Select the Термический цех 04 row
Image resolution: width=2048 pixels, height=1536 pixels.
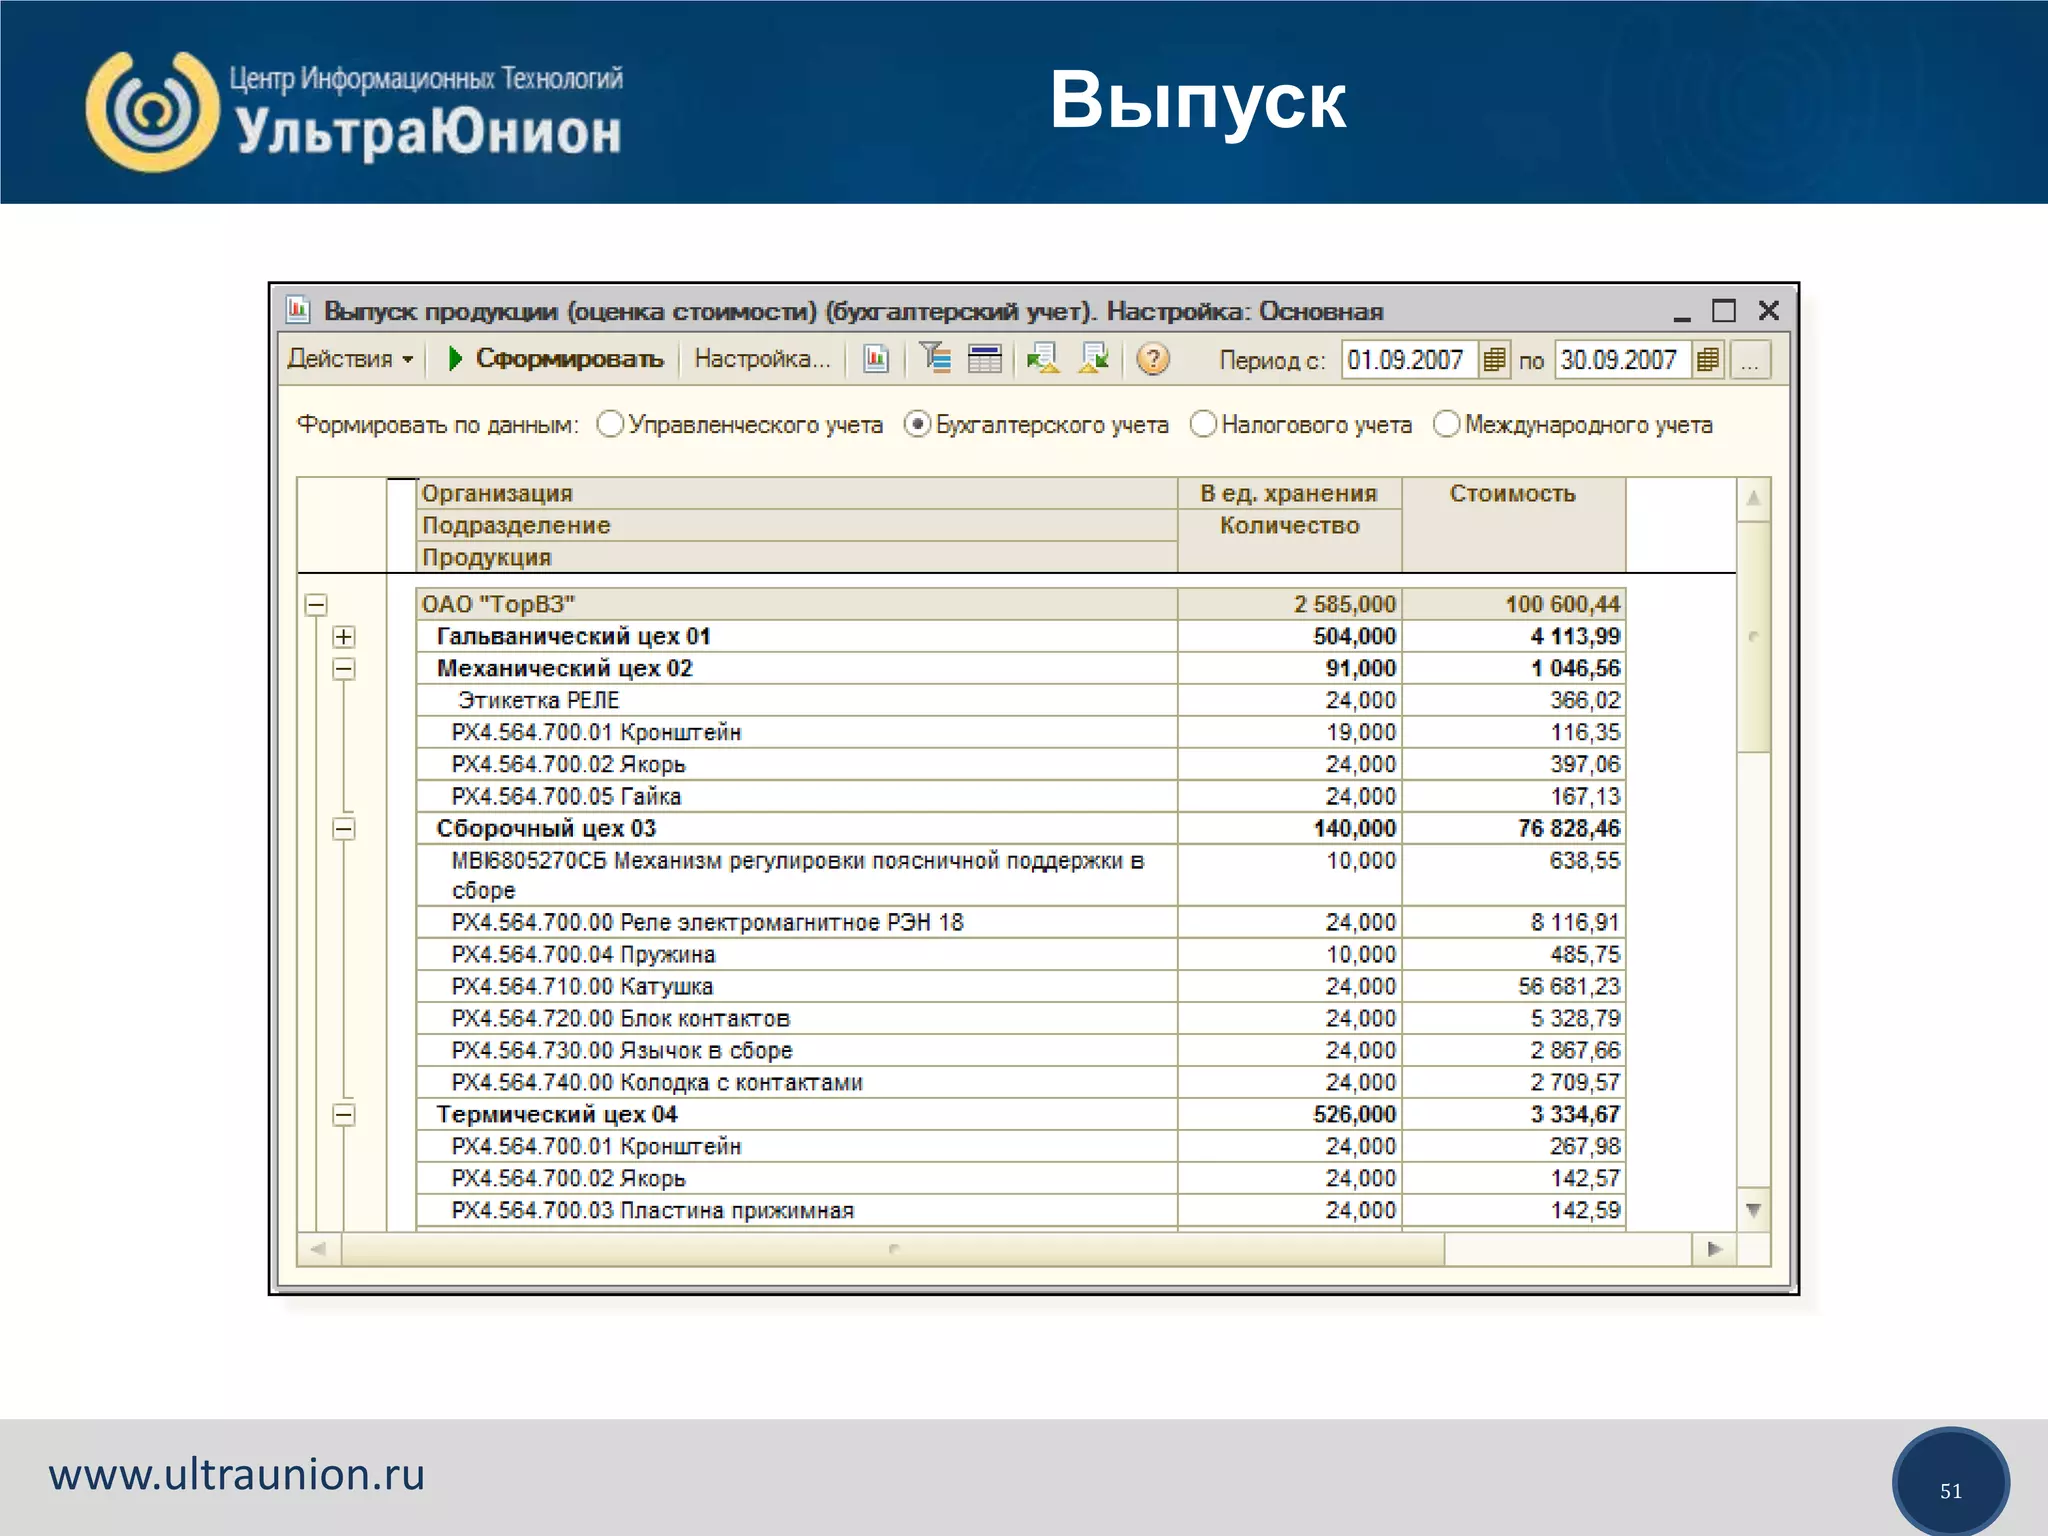pos(1020,1114)
